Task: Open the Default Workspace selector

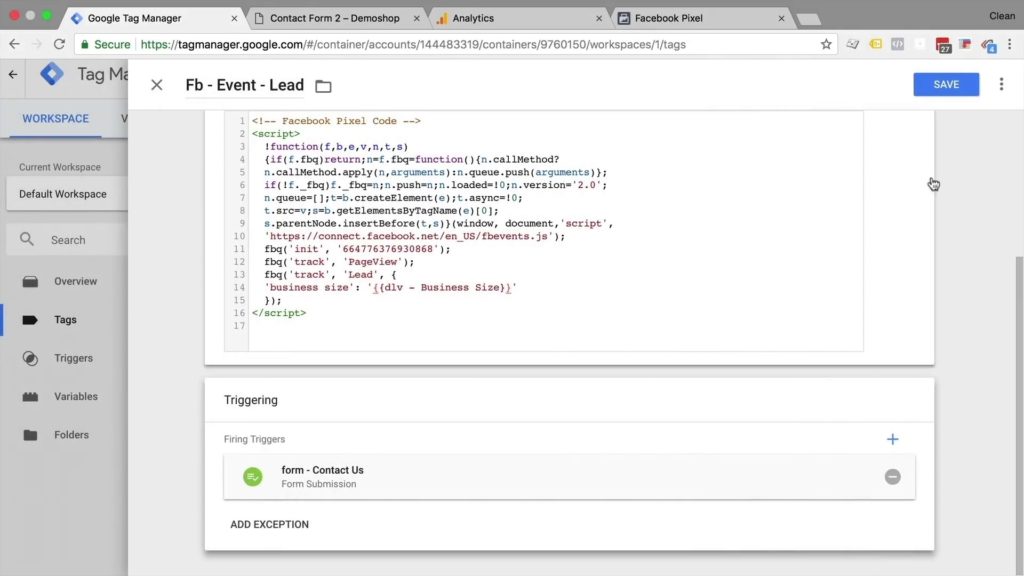Action: click(x=64, y=194)
